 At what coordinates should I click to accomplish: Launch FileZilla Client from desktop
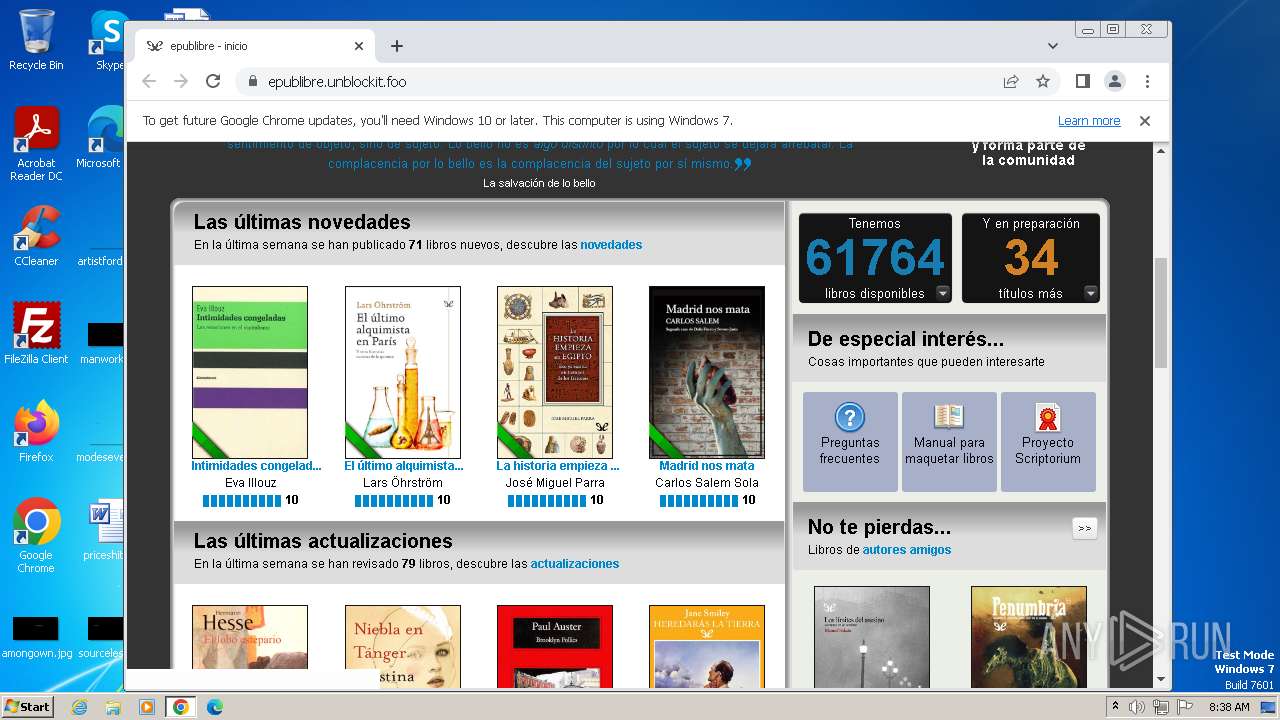tap(36, 334)
